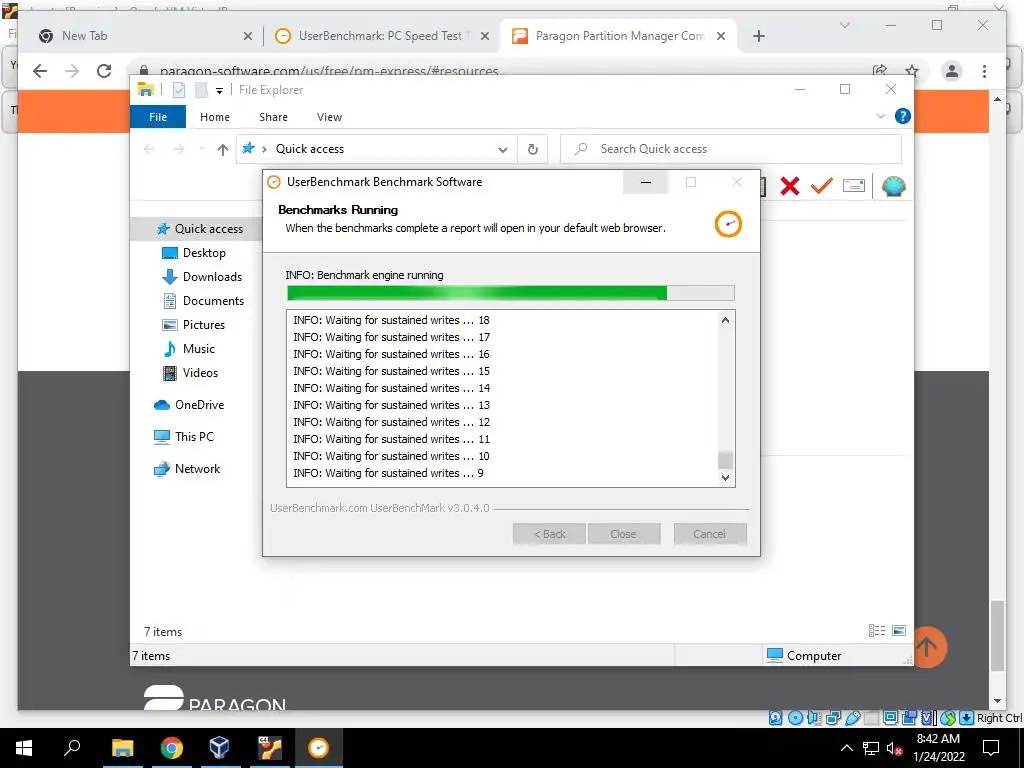1024x768 pixels.
Task: Click VirtualBox USB status icon
Action: tap(852, 718)
